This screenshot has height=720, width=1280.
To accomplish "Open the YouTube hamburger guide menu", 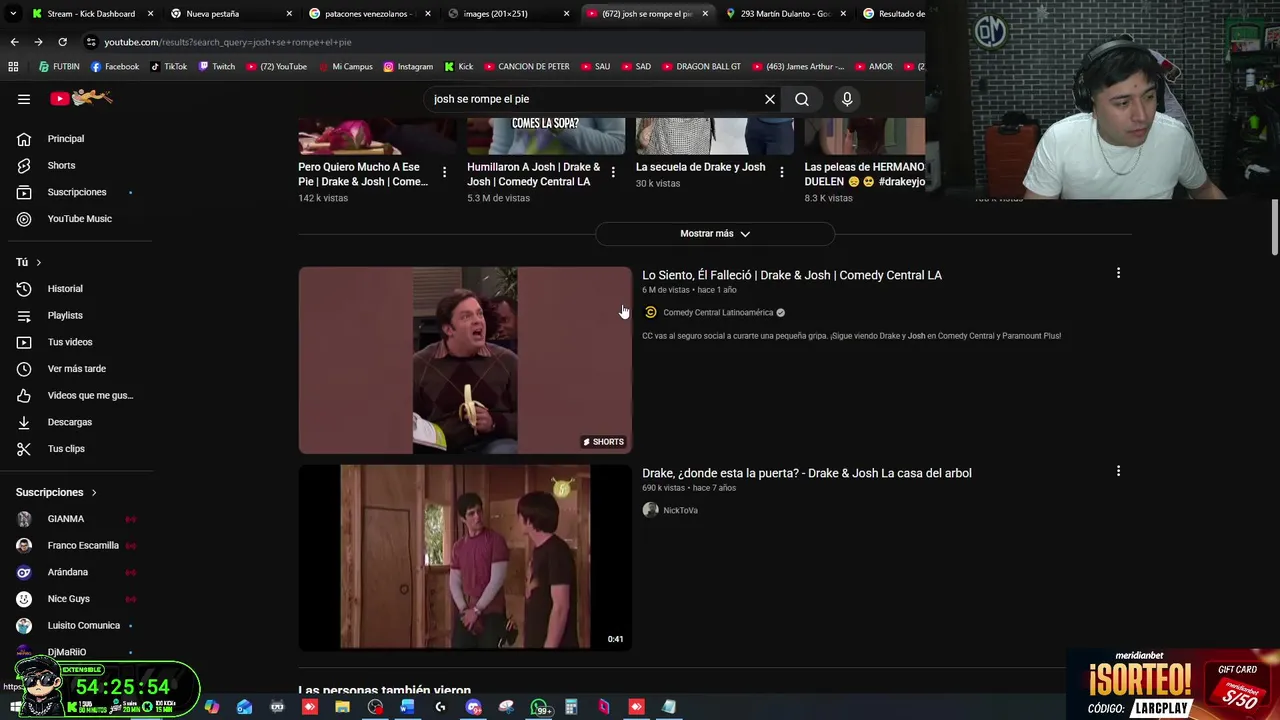I will coord(24,99).
